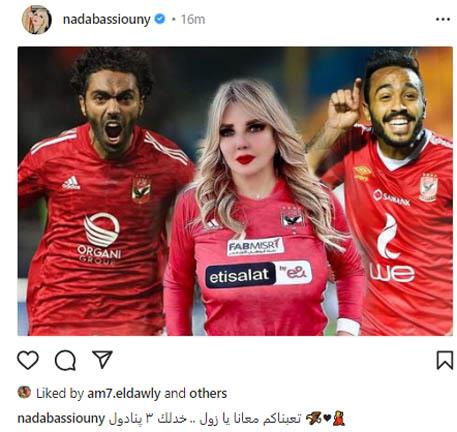Save the post with the bookmark icon
Image resolution: width=457 pixels, height=432 pixels.
coord(445,360)
